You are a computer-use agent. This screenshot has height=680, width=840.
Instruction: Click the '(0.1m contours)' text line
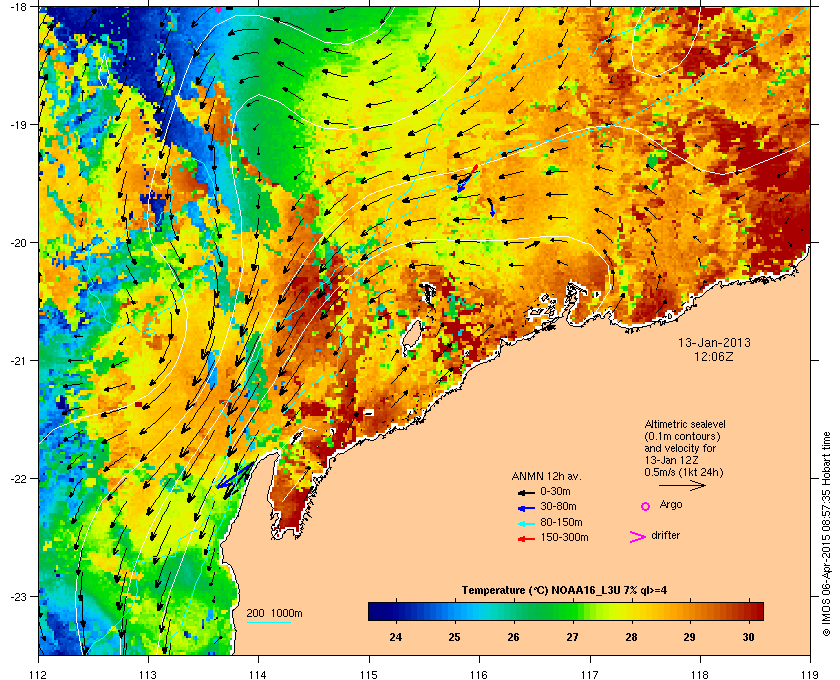(x=682, y=436)
